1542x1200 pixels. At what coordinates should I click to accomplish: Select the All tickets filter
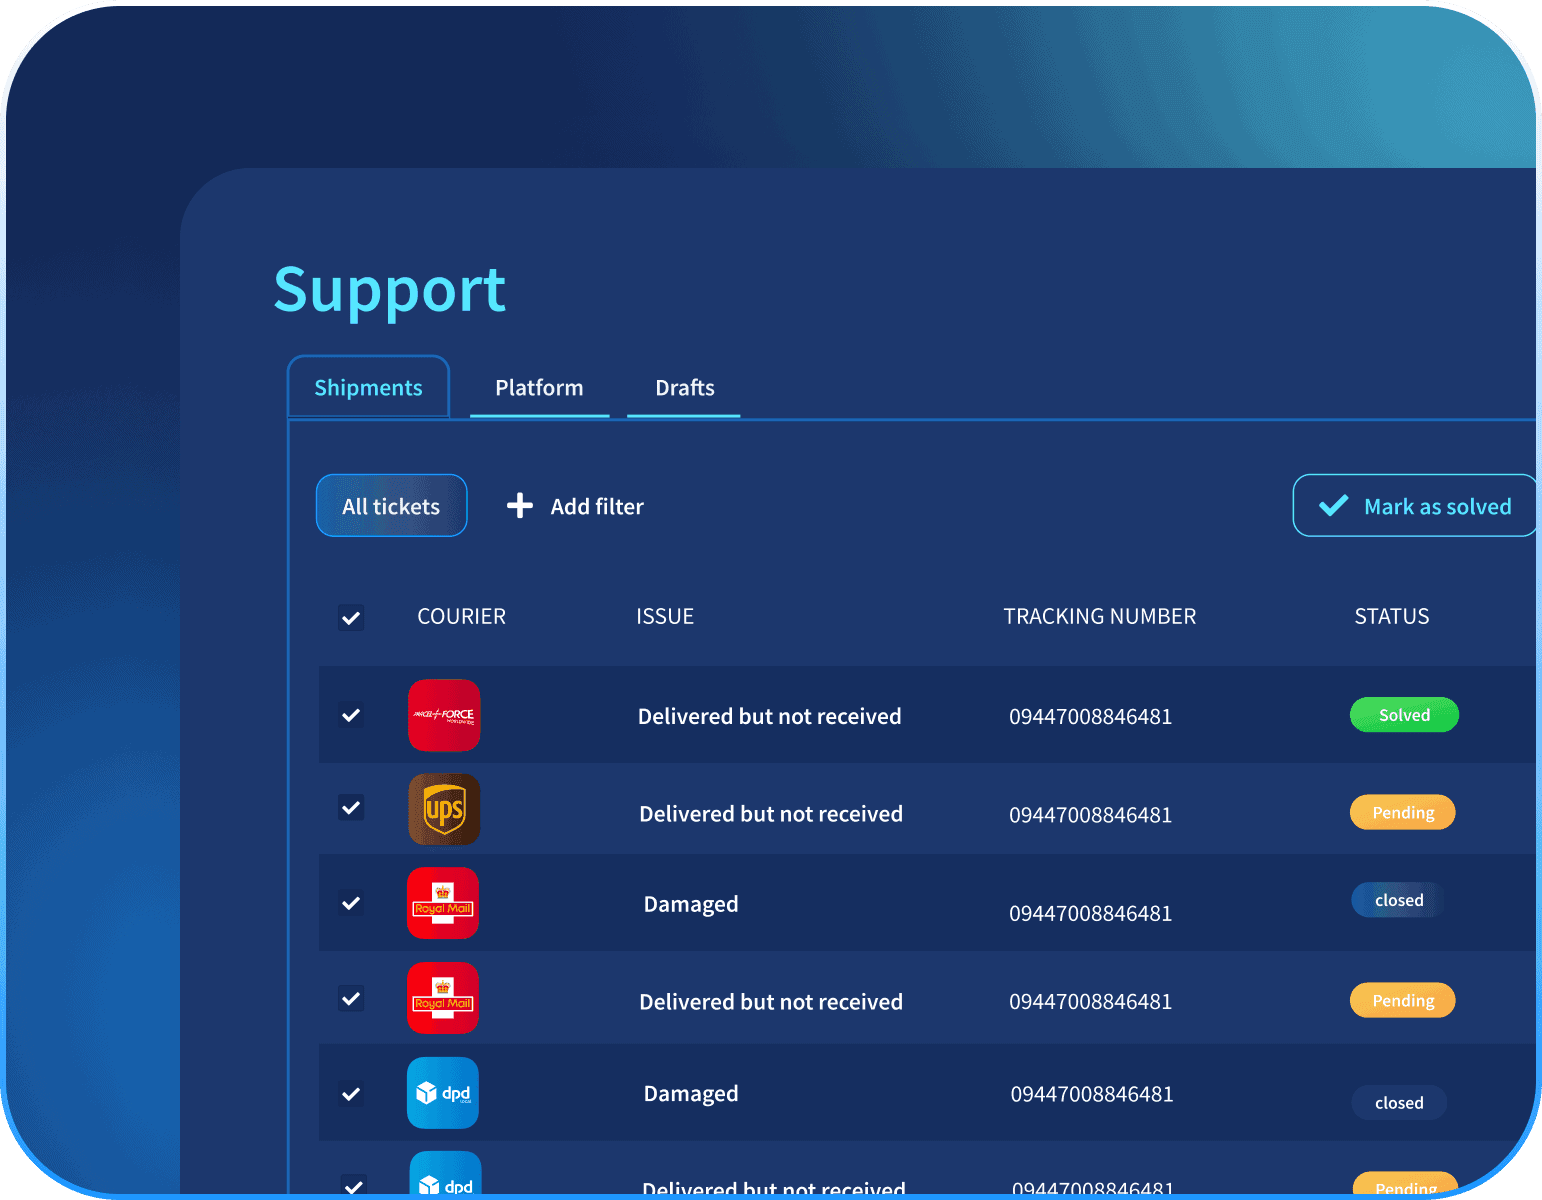coord(391,506)
